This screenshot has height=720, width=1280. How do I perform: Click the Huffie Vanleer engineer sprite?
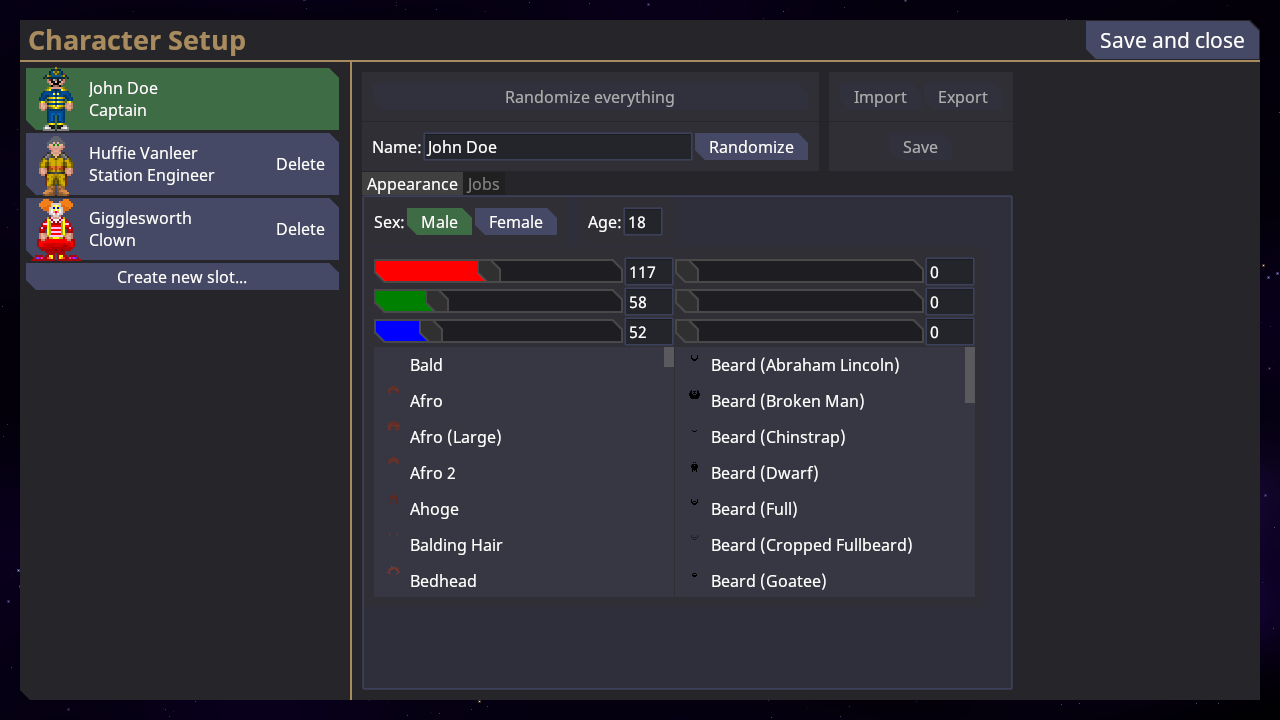coord(56,165)
